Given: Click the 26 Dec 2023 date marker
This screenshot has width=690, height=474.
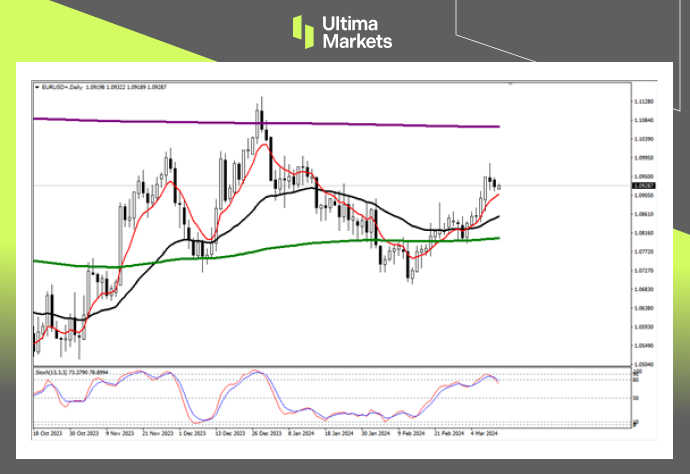Looking at the screenshot, I should click(x=263, y=435).
